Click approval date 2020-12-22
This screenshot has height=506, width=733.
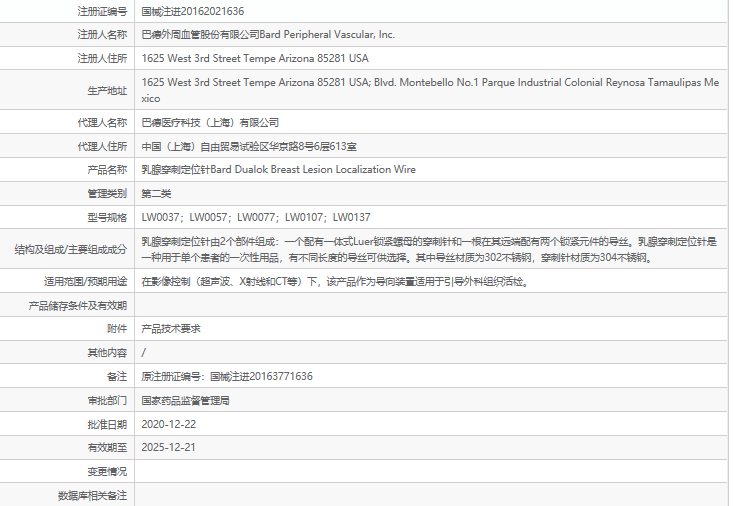169,424
